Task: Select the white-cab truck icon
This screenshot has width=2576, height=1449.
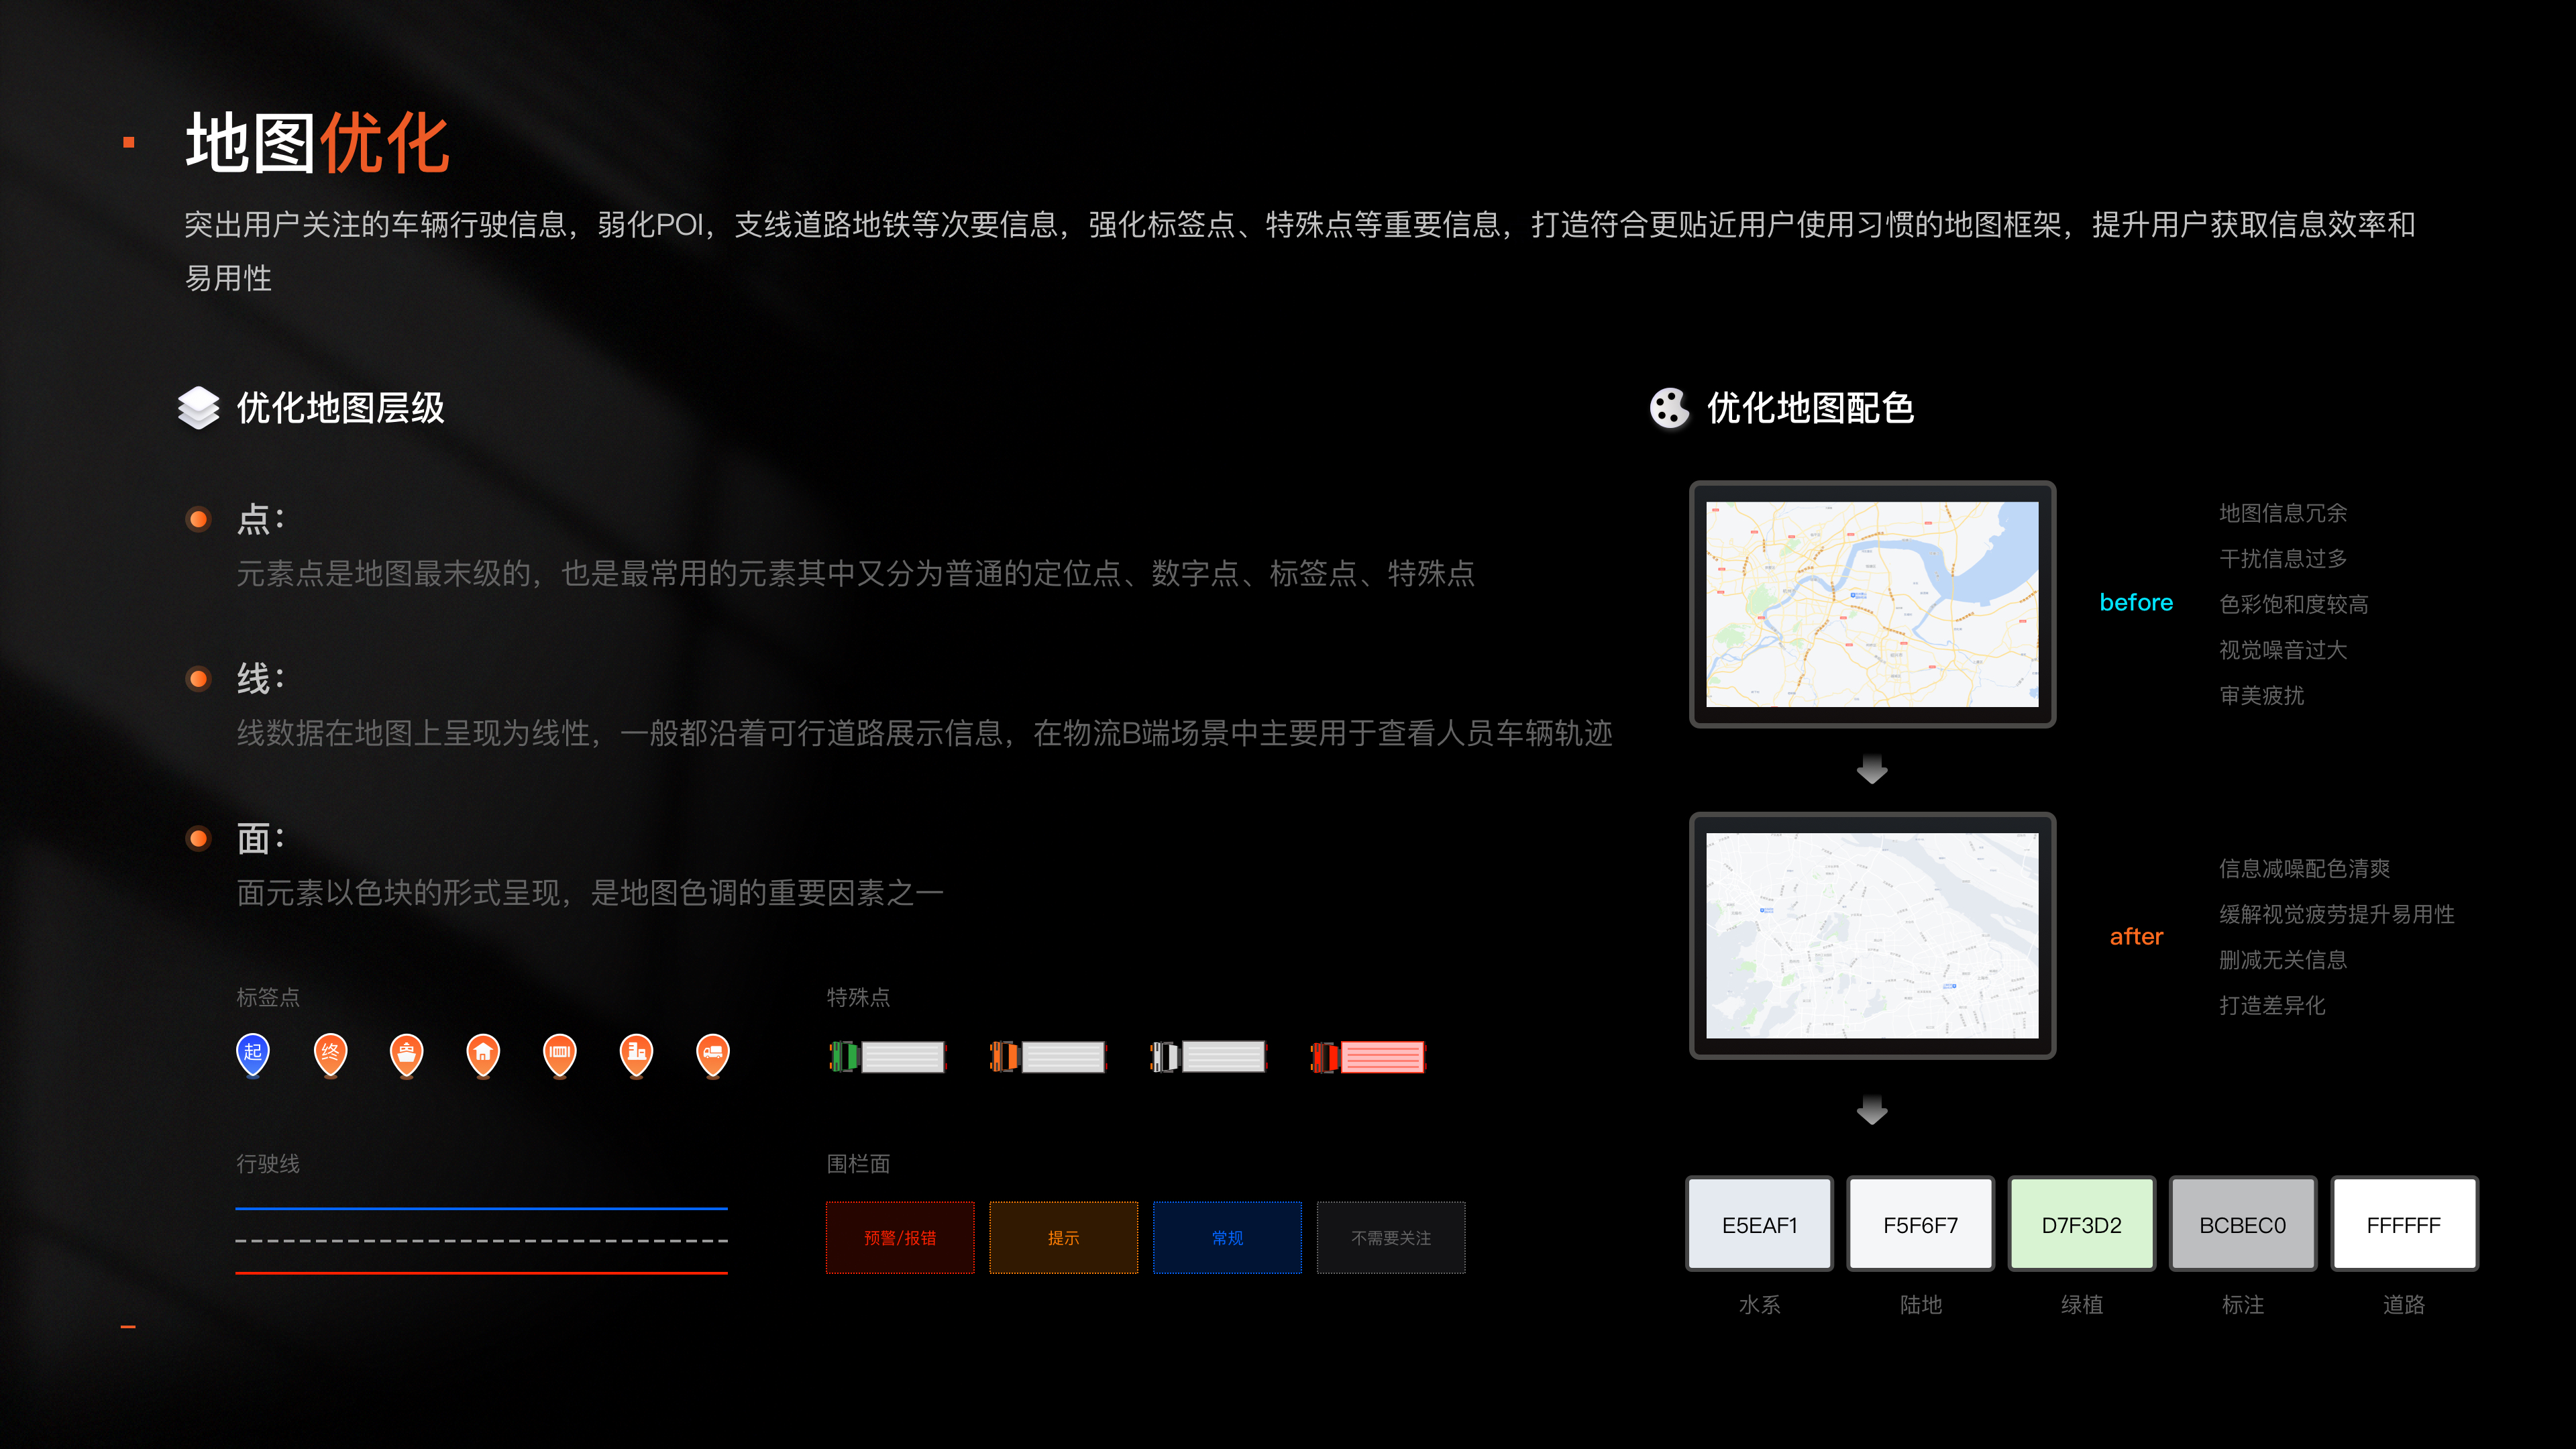Action: pos(1208,1057)
